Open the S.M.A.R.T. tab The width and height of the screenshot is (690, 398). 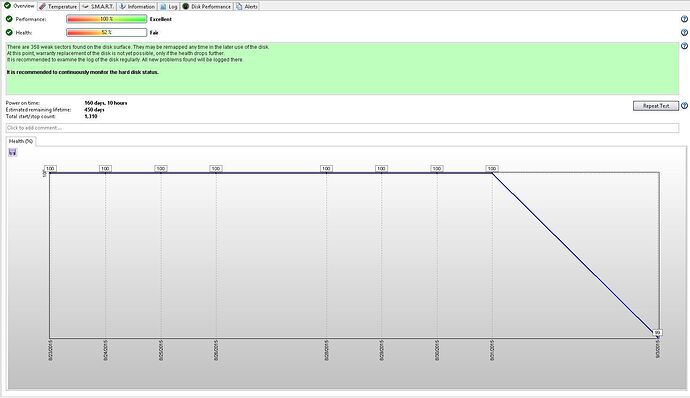(x=98, y=7)
